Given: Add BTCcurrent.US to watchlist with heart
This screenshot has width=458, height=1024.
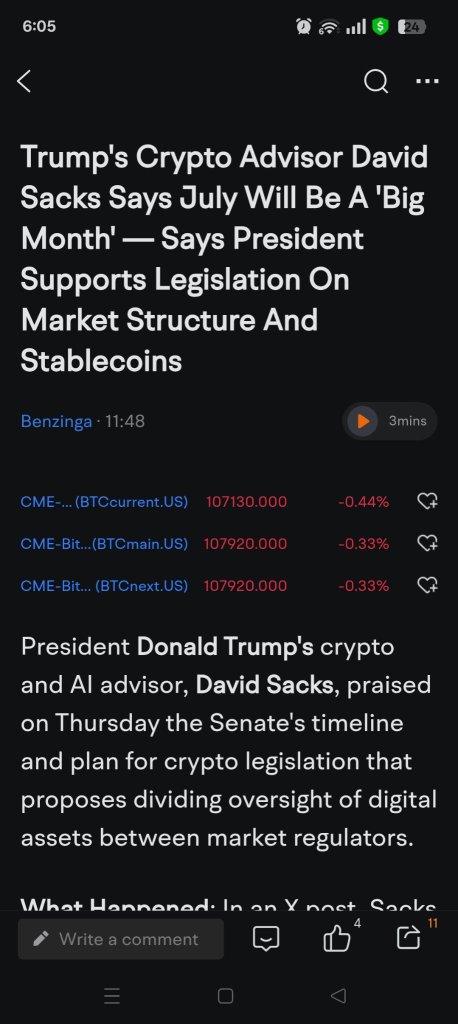Looking at the screenshot, I should 427,502.
